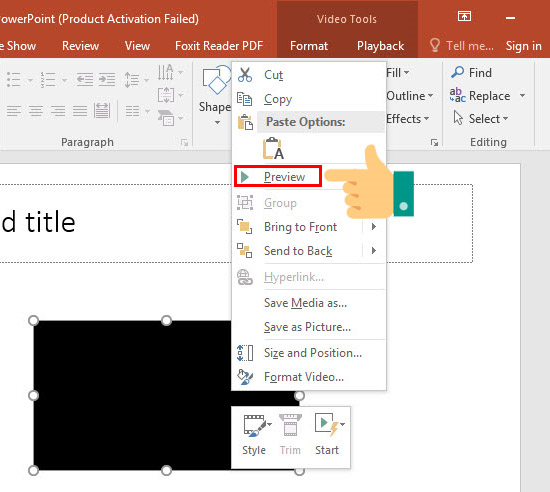This screenshot has width=550, height=492.
Task: Choose Cut from the context menu
Action: (x=309, y=75)
